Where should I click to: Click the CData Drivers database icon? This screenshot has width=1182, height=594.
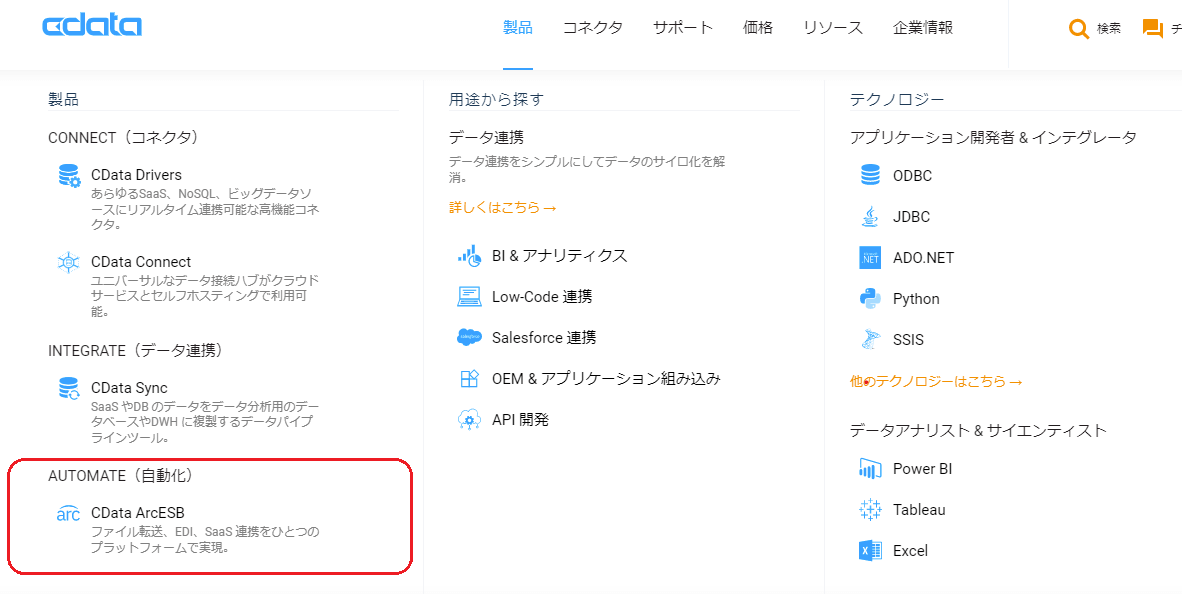[69, 176]
